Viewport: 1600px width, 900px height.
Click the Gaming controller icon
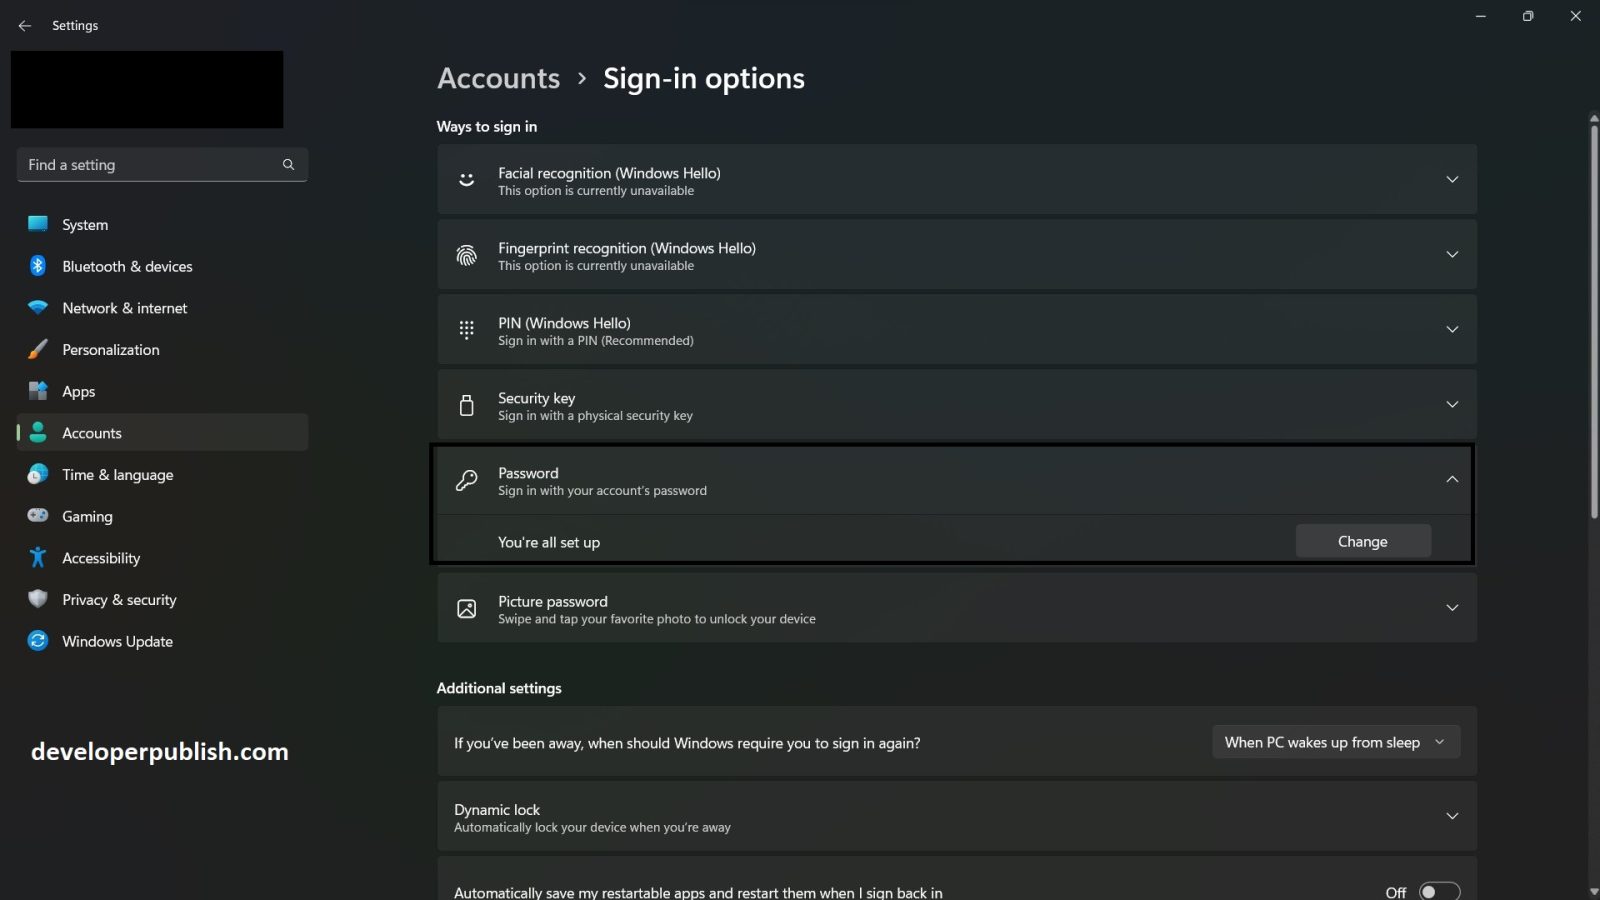37,516
